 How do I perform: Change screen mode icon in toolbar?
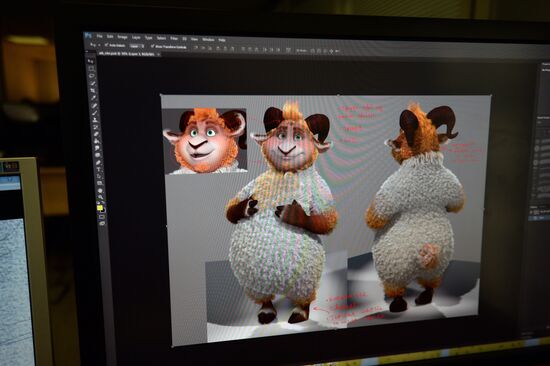click(x=102, y=223)
